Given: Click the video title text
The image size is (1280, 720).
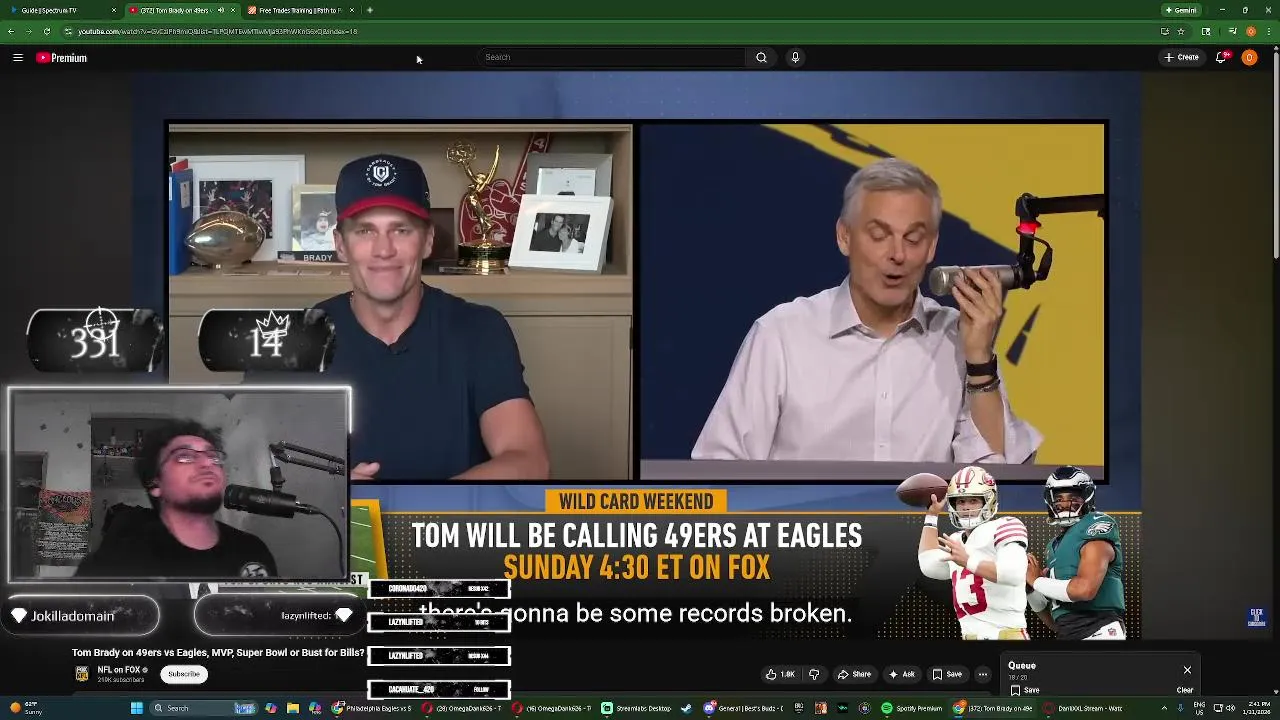Looking at the screenshot, I should point(218,653).
